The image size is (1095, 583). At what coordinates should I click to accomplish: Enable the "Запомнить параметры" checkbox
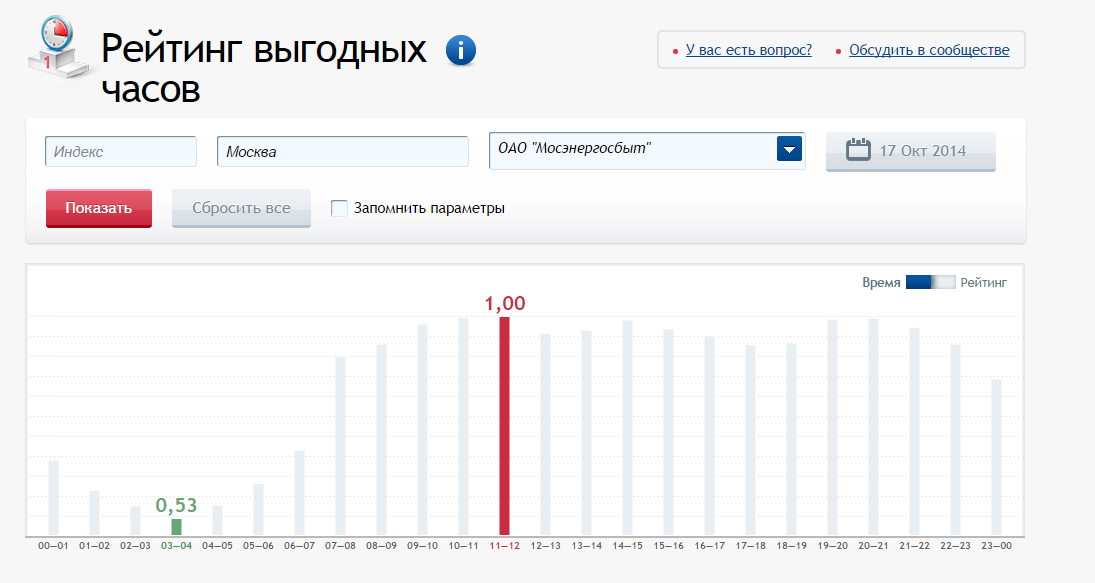(x=340, y=207)
